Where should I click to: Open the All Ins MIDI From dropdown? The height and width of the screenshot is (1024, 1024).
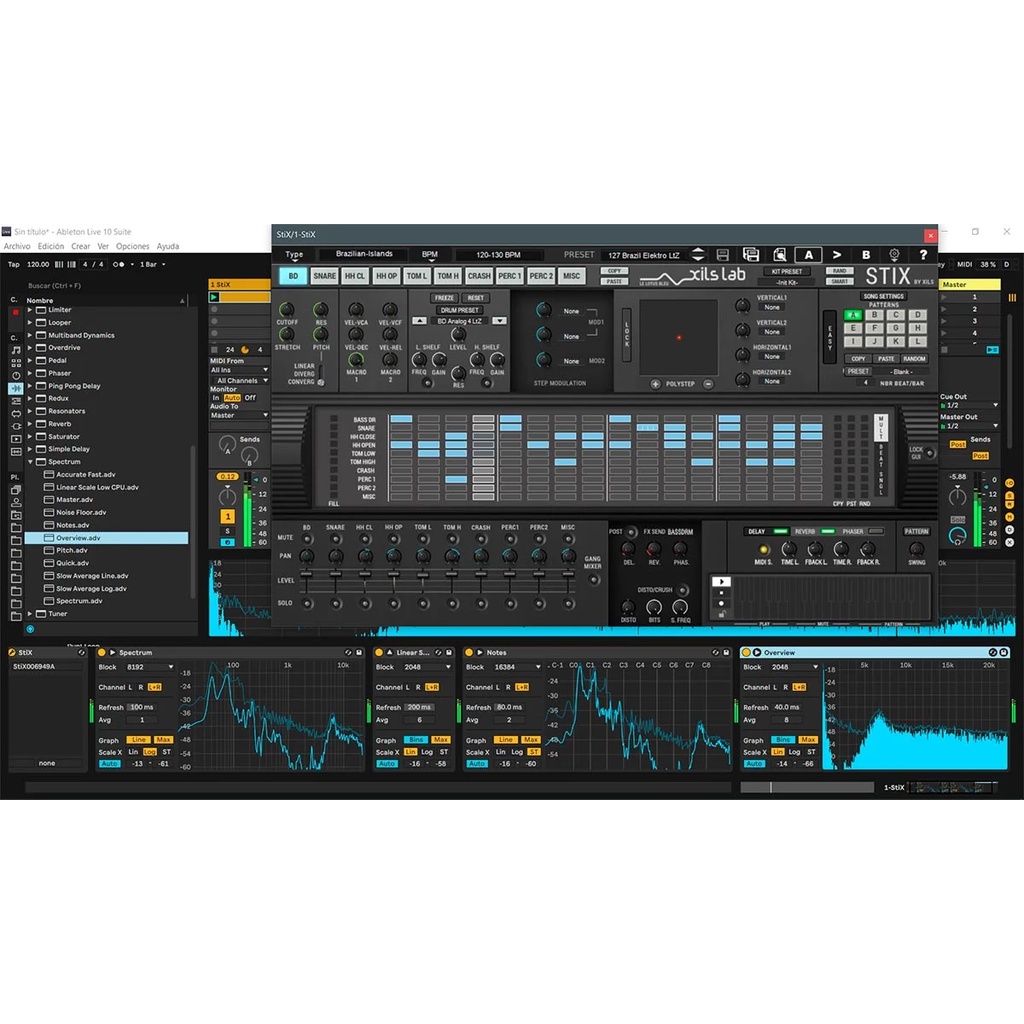[x=240, y=370]
